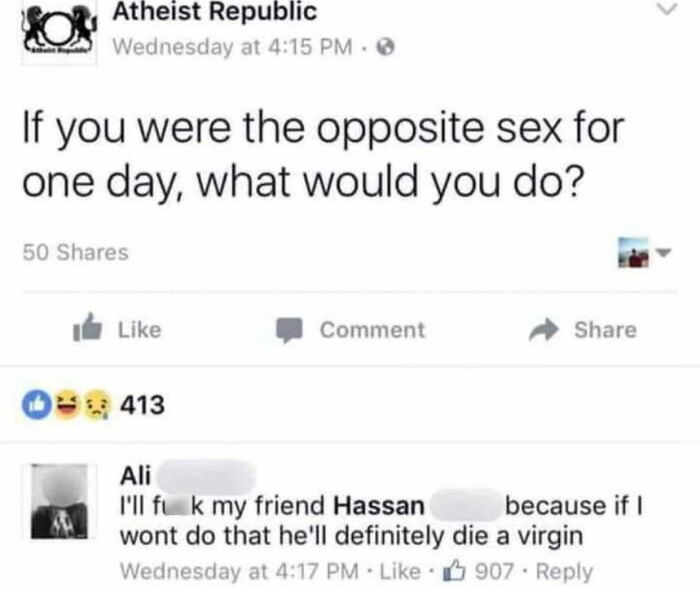The height and width of the screenshot is (589, 700).
Task: Open commenter Ali's profile name
Action: (136, 476)
